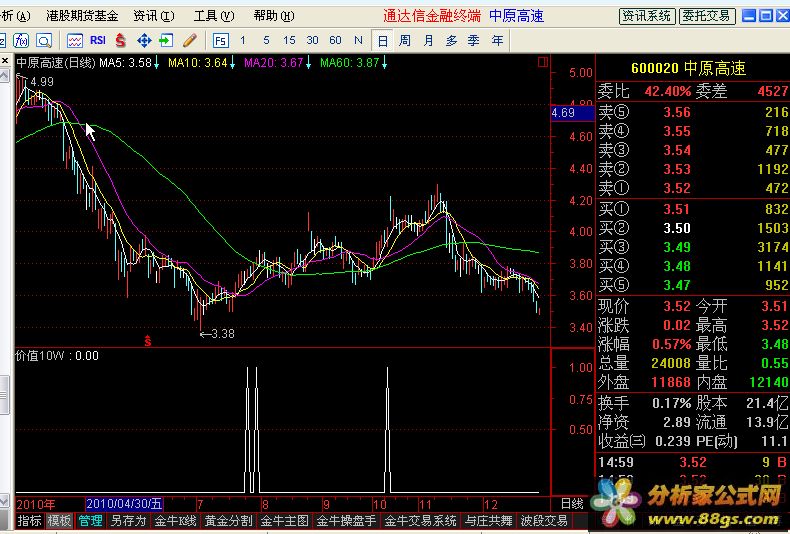The height and width of the screenshot is (534, 790).
Task: Switch to 60-minute period
Action: (x=335, y=40)
